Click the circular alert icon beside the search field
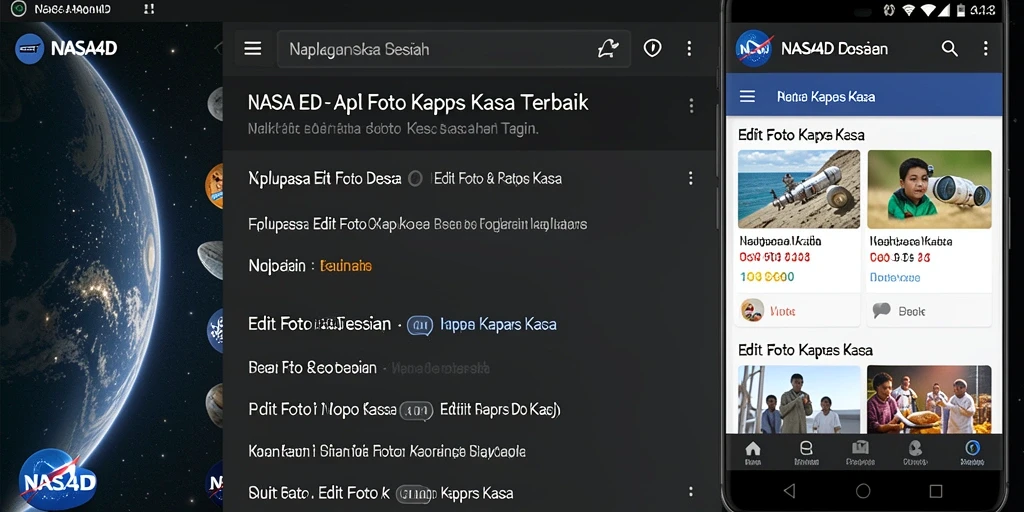 click(x=652, y=48)
